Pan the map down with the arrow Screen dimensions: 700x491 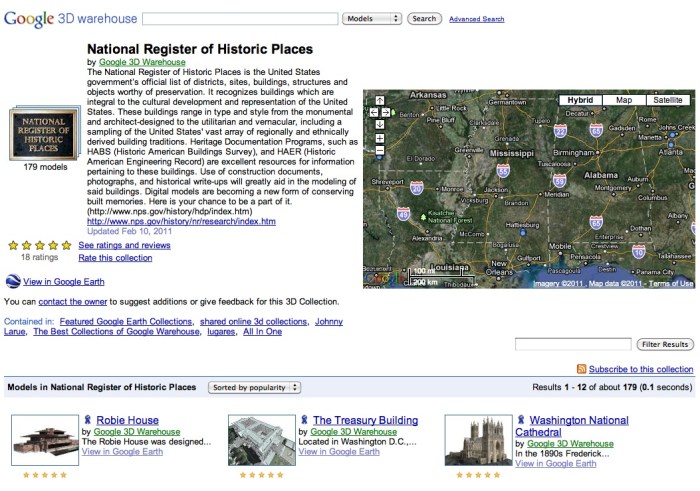pos(380,123)
